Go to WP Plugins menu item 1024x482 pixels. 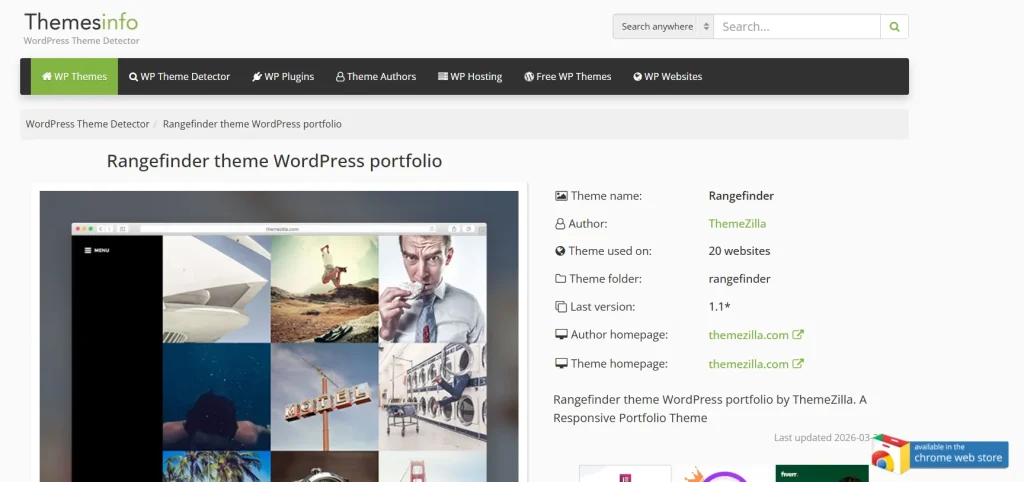coord(283,76)
